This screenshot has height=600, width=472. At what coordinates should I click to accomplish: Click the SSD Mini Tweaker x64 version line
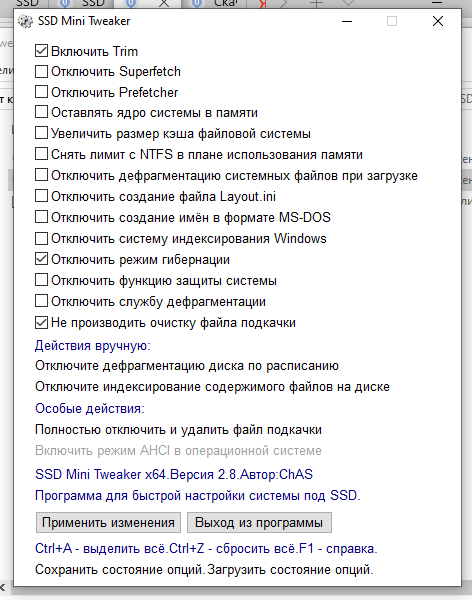[x=174, y=474]
